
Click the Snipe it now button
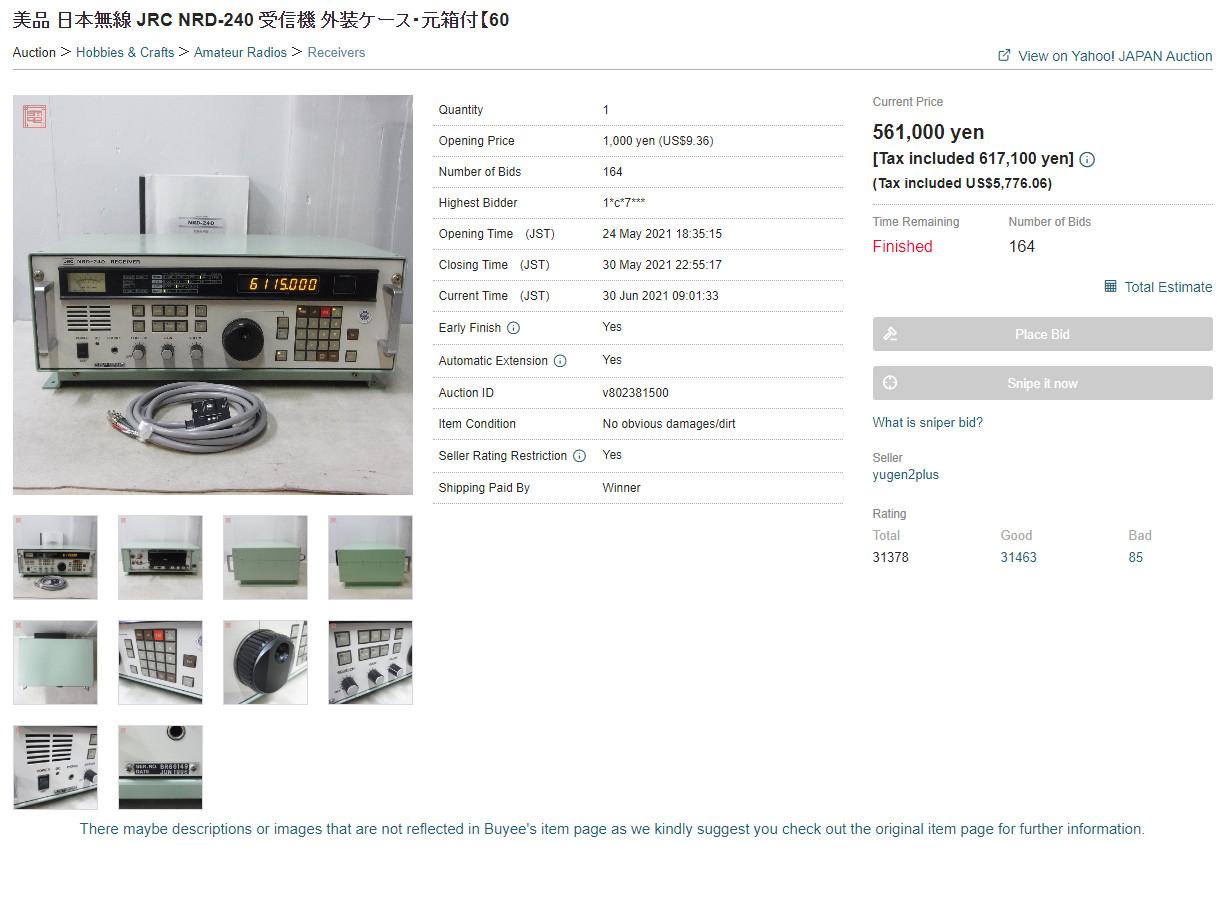[x=1042, y=383]
